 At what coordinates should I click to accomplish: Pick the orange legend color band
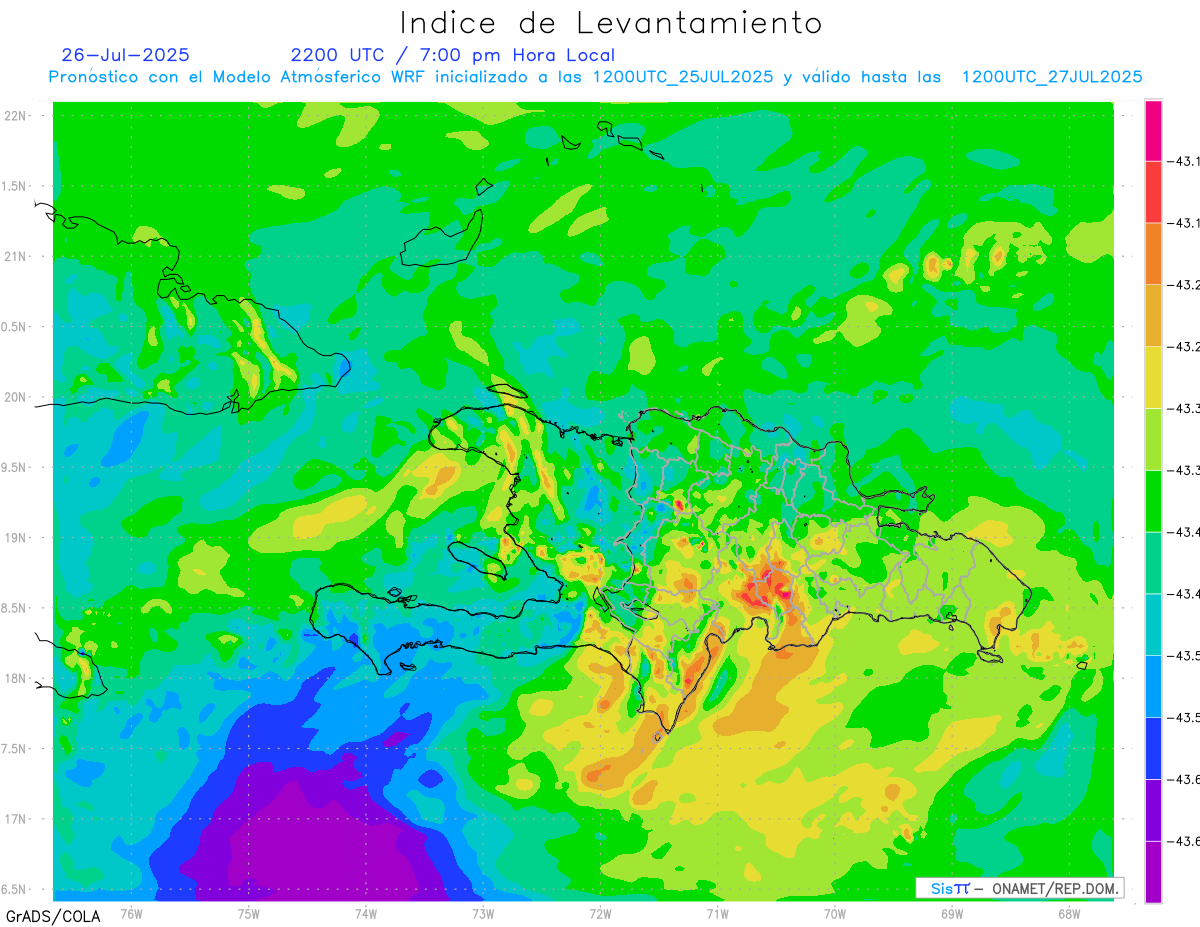tap(1153, 254)
